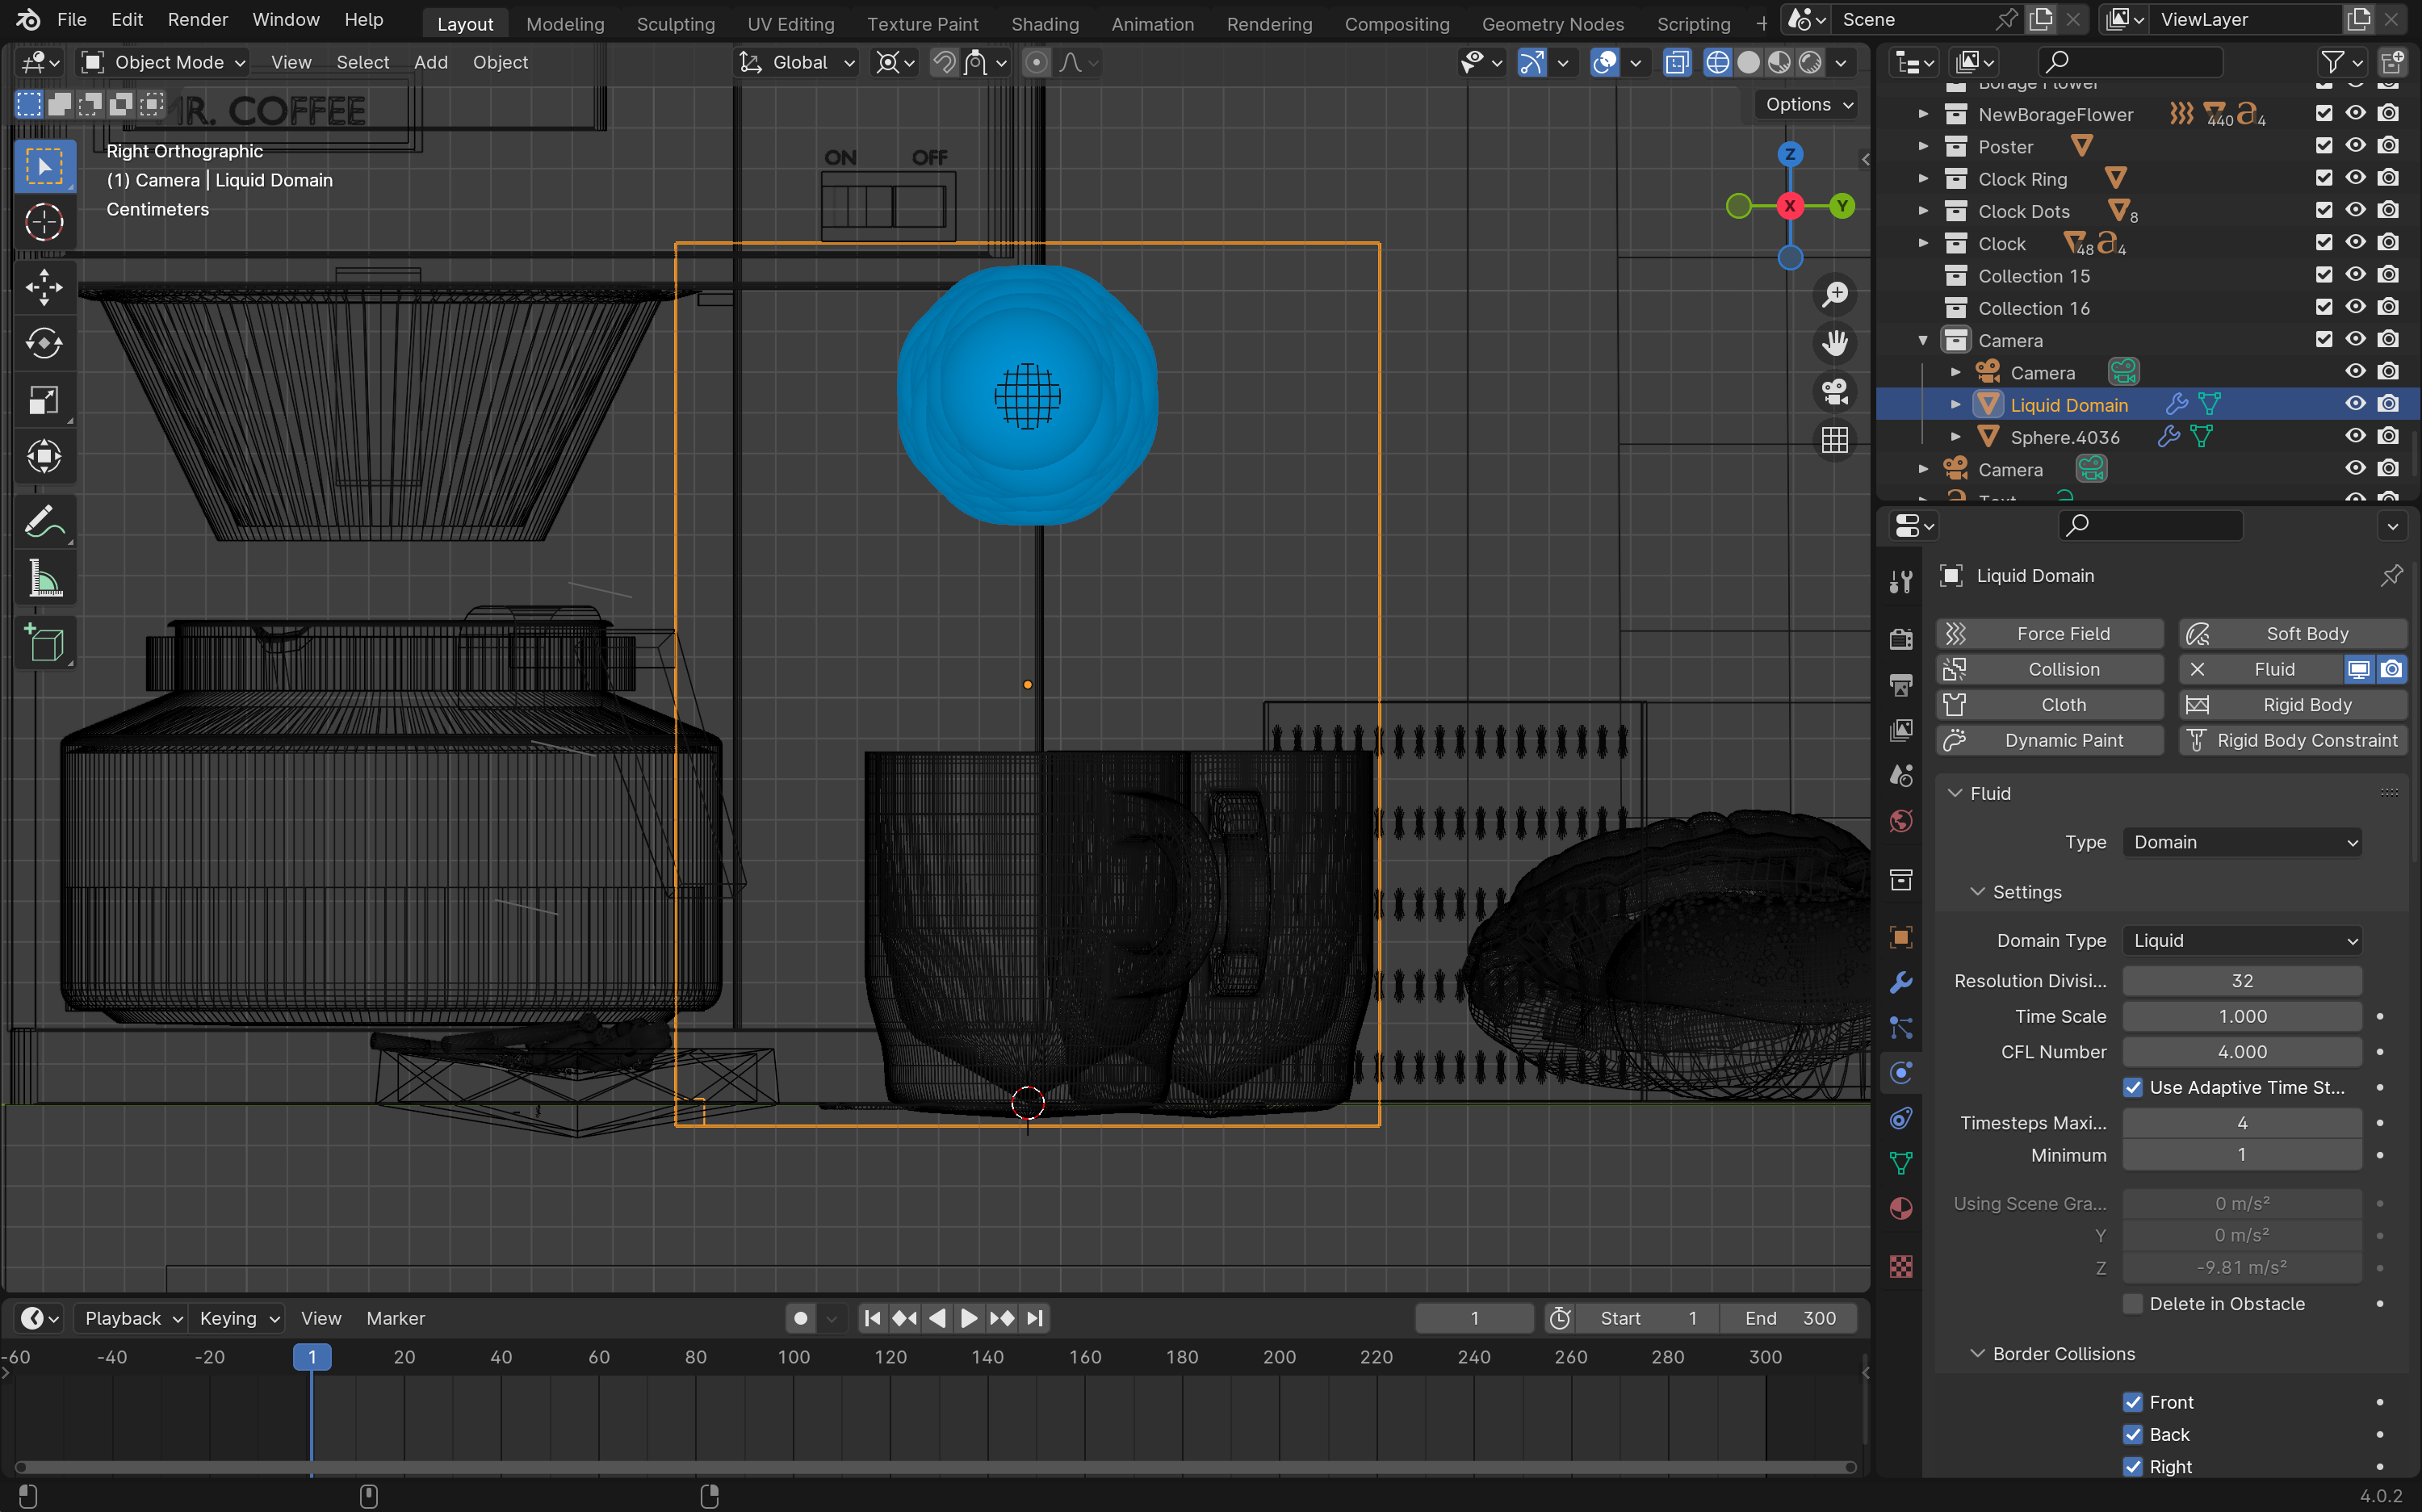The width and height of the screenshot is (2422, 1512).
Task: Open the Texture properties tab
Action: click(x=1901, y=1267)
